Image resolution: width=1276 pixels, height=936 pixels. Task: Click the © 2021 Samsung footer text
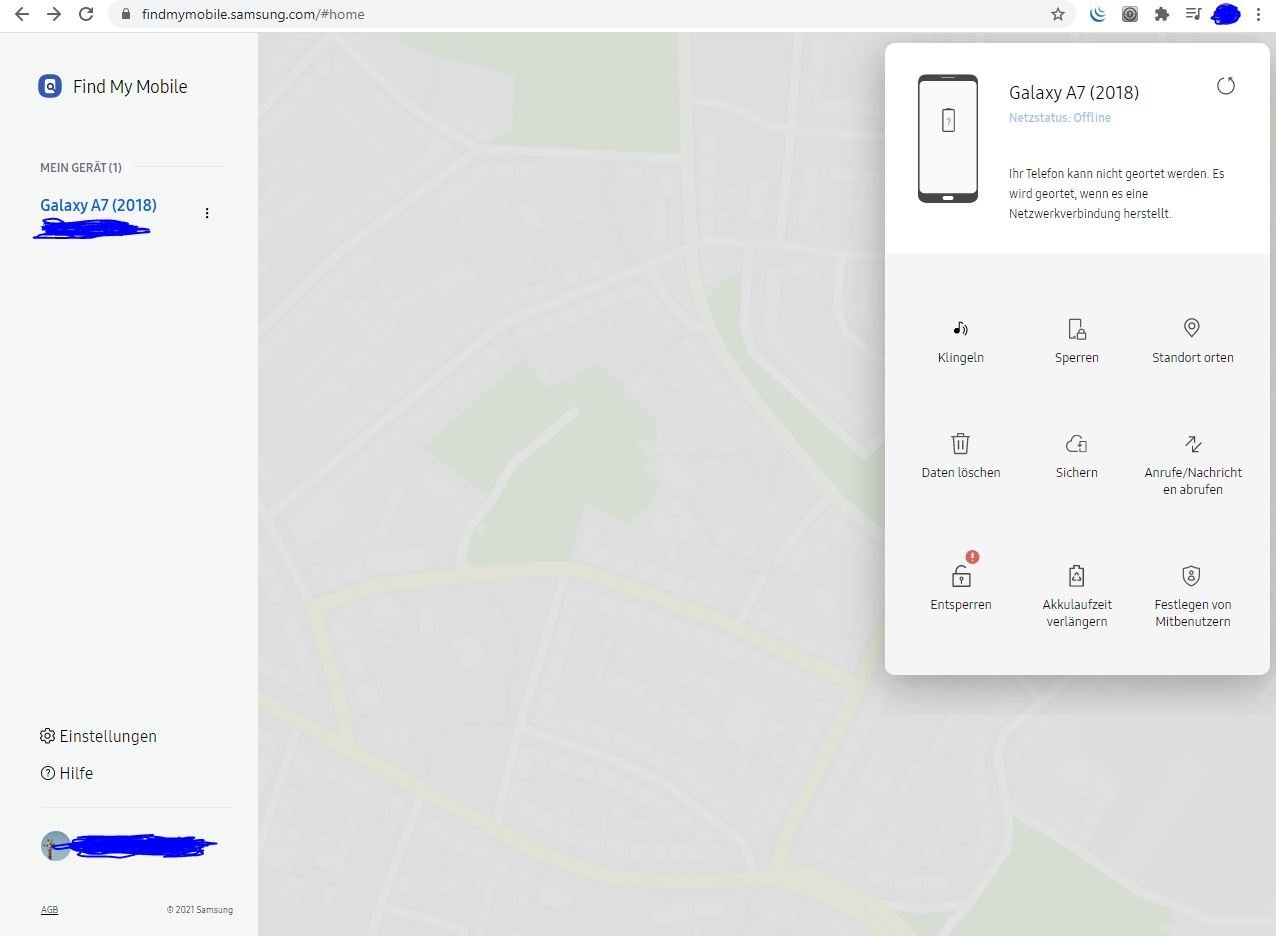[200, 910]
